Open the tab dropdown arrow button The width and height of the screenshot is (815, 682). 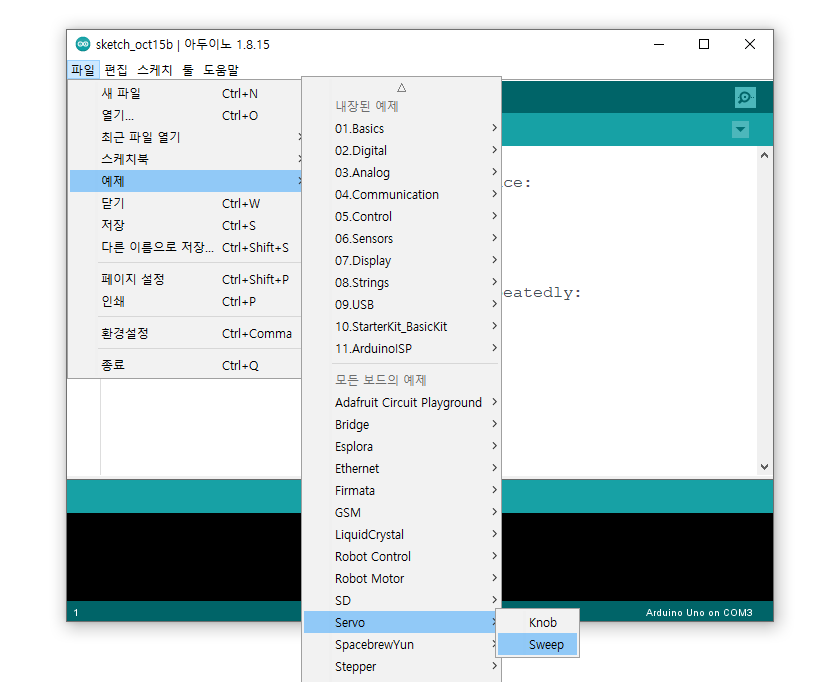coord(740,129)
